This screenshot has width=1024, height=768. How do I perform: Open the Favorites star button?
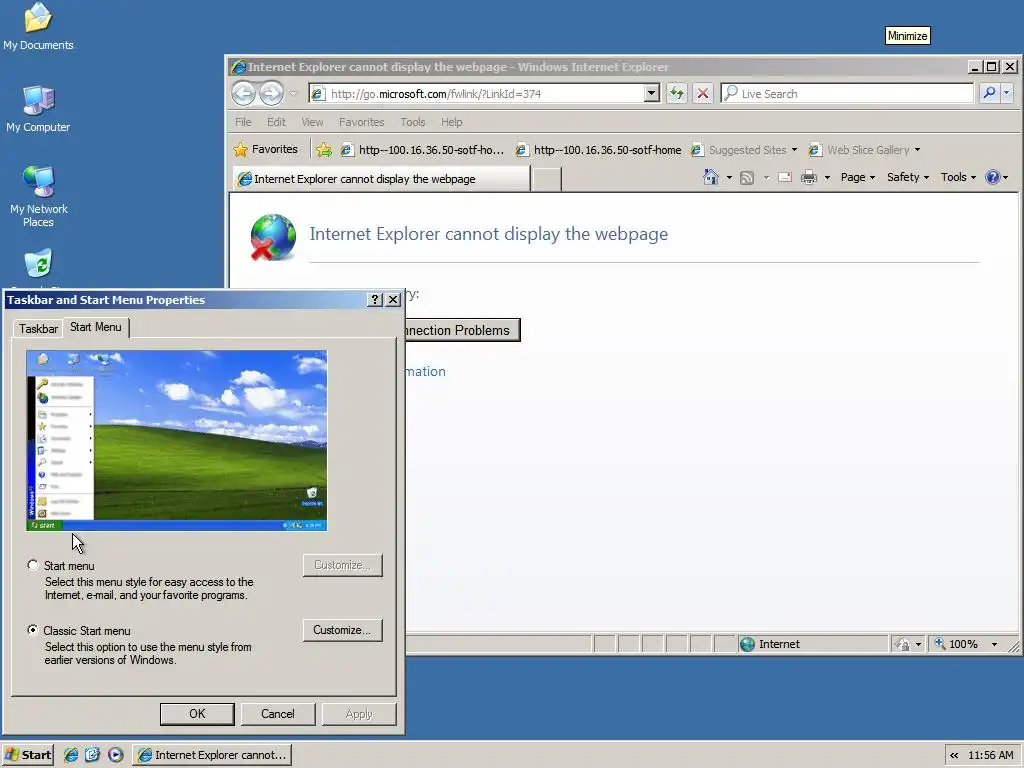pyautogui.click(x=266, y=150)
